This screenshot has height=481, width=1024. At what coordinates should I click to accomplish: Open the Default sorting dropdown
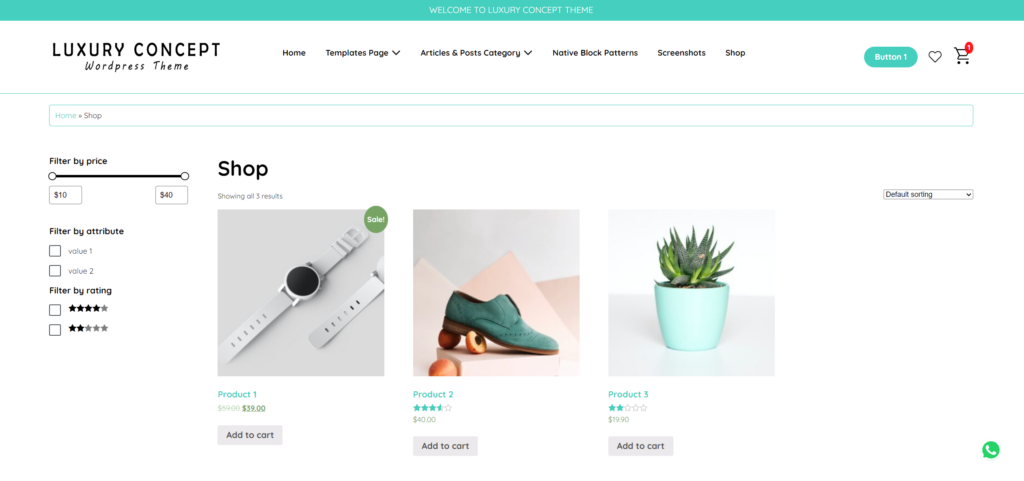[928, 194]
